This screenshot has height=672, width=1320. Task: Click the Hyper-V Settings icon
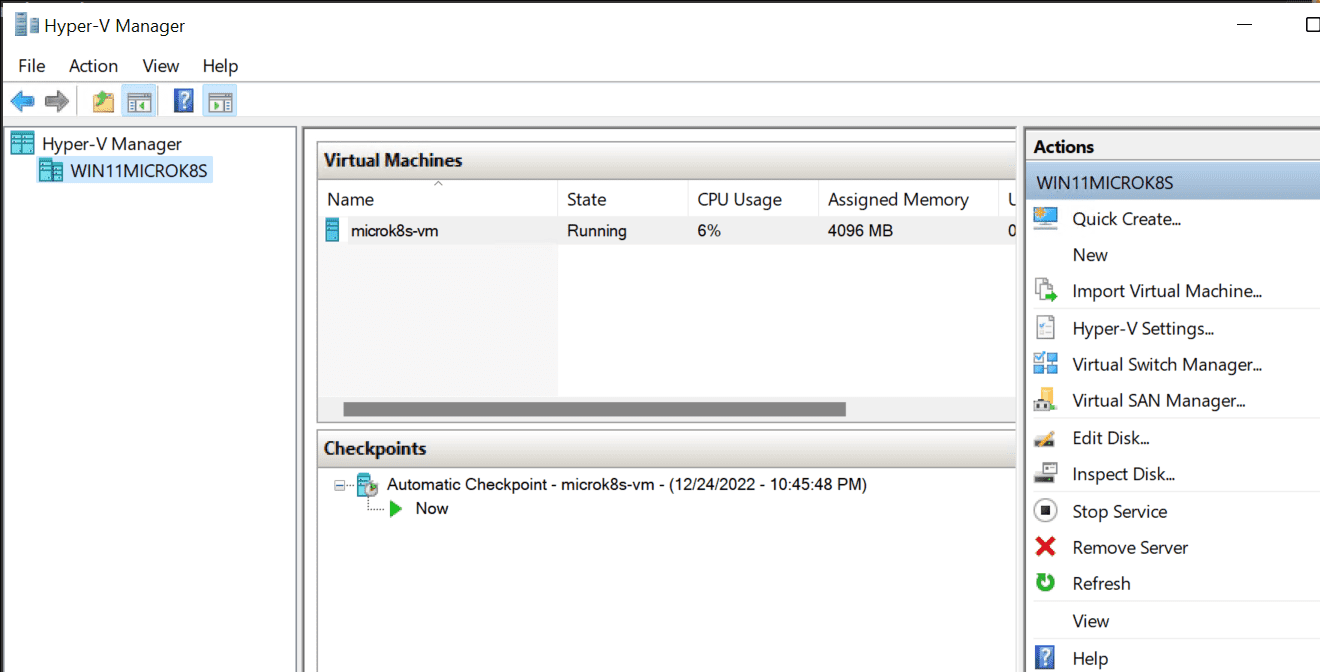[x=1046, y=328]
